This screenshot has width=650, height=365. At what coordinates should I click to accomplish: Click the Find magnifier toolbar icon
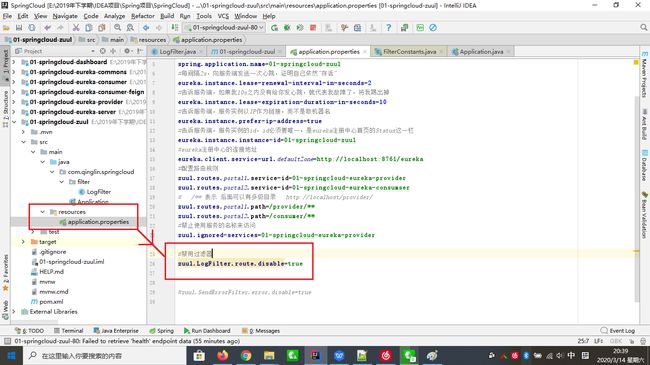click(x=117, y=28)
